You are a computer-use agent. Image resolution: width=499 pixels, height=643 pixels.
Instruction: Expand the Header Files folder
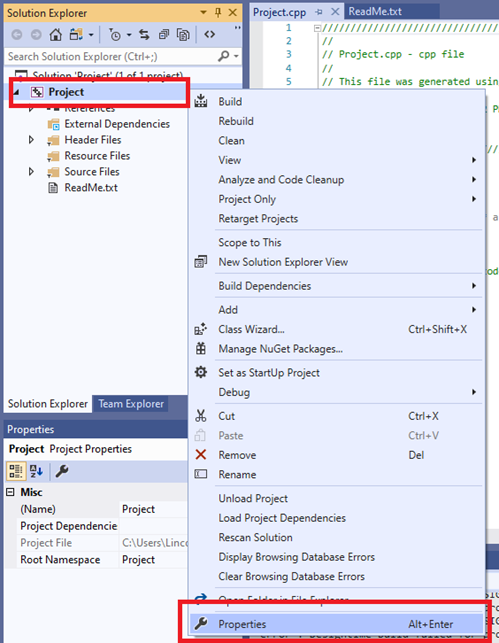[x=31, y=140]
